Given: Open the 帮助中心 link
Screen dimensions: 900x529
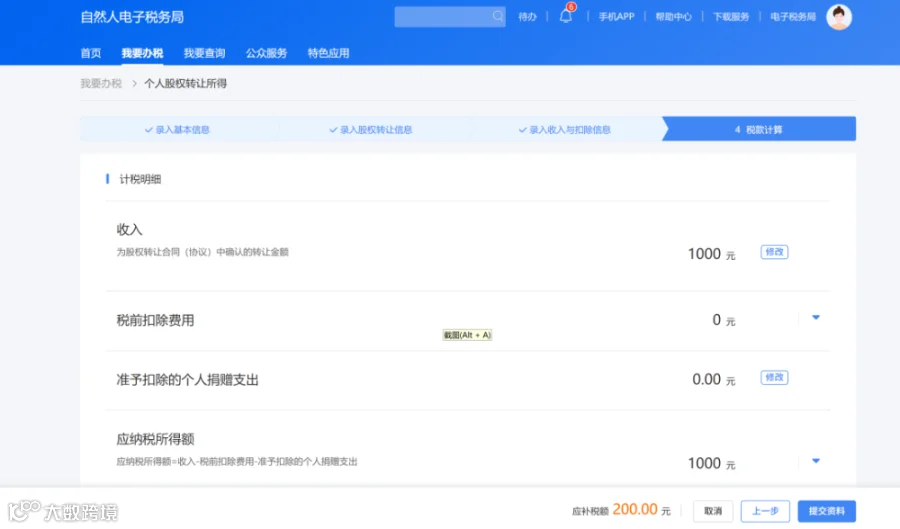Looking at the screenshot, I should tap(673, 17).
